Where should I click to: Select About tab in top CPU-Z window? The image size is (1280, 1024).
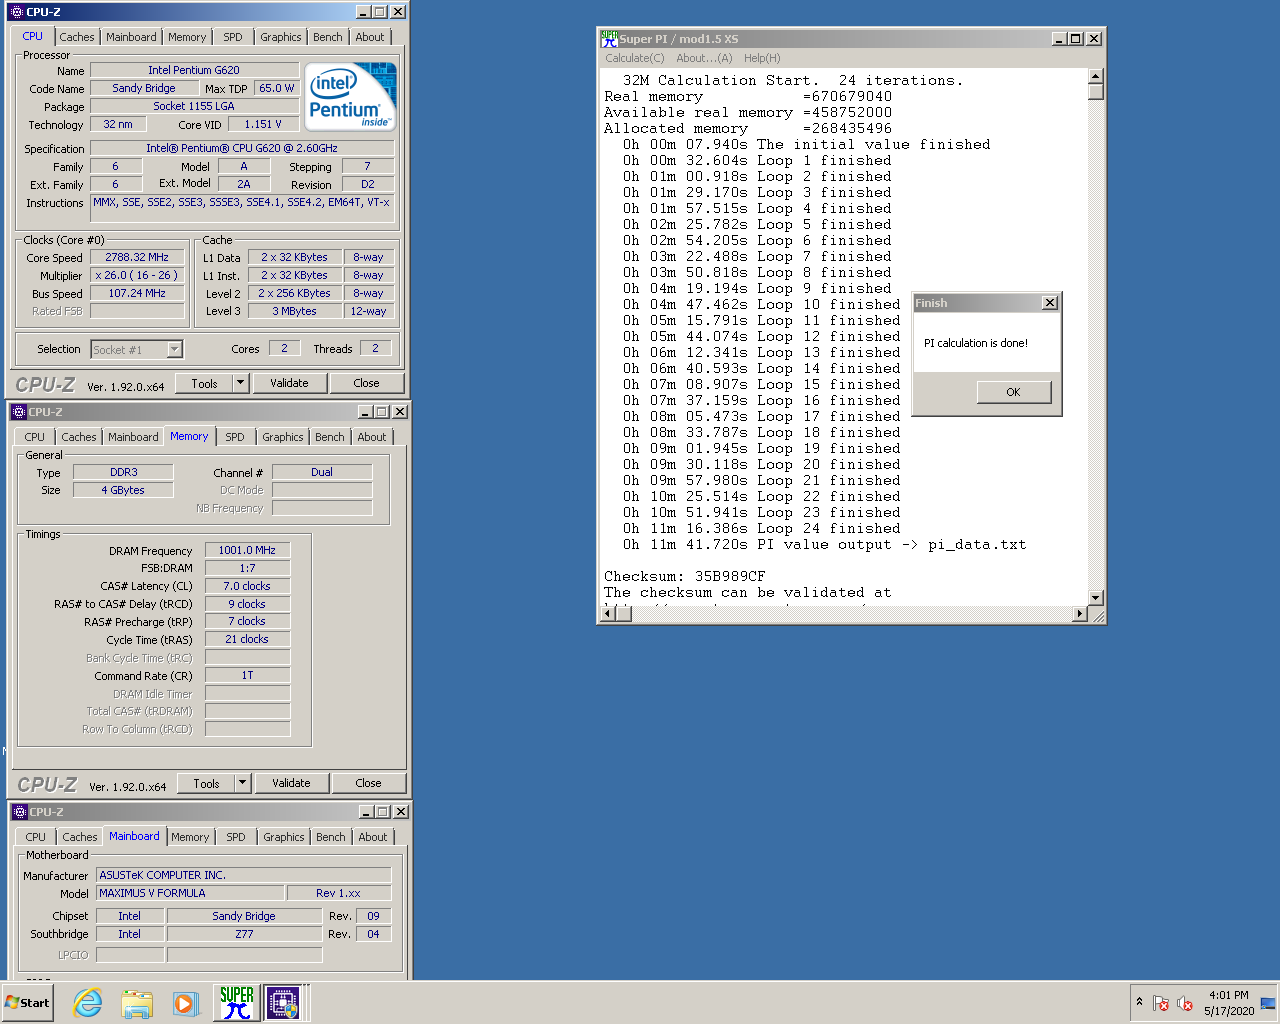(370, 37)
